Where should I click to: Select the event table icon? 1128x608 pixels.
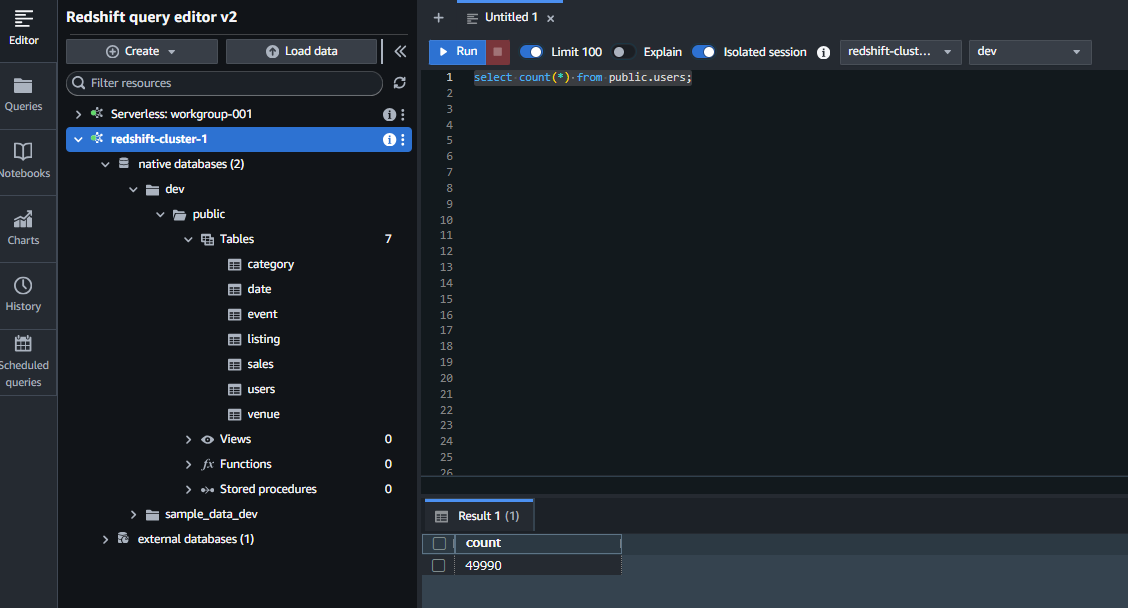(x=235, y=314)
